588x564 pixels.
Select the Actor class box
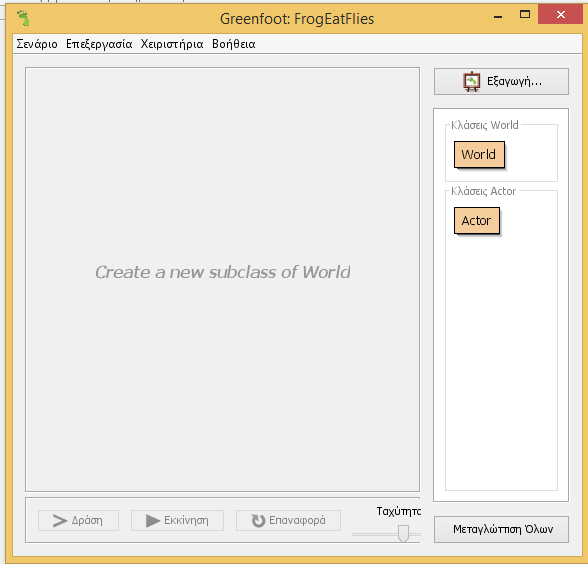[x=477, y=220]
